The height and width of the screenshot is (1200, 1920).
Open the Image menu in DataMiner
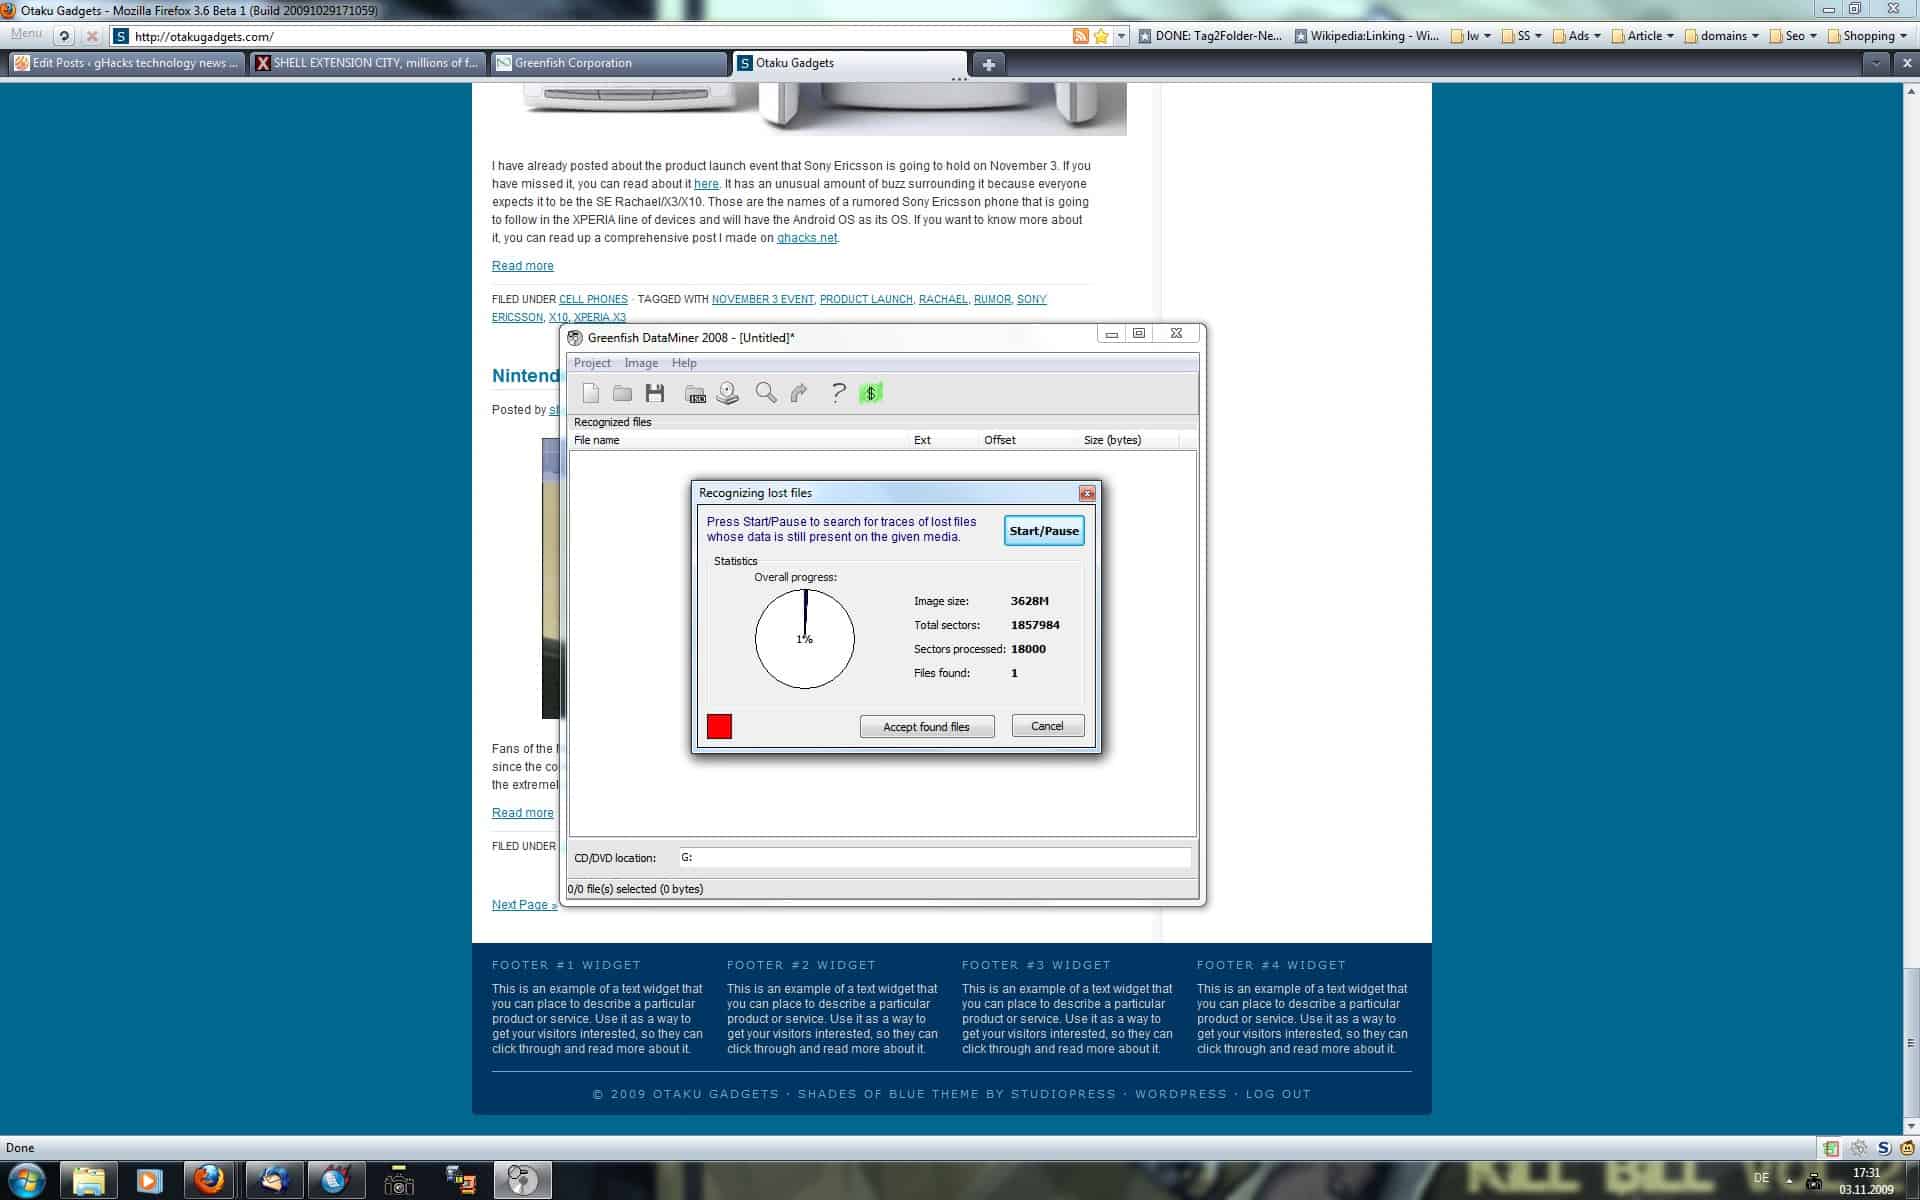(x=641, y=363)
